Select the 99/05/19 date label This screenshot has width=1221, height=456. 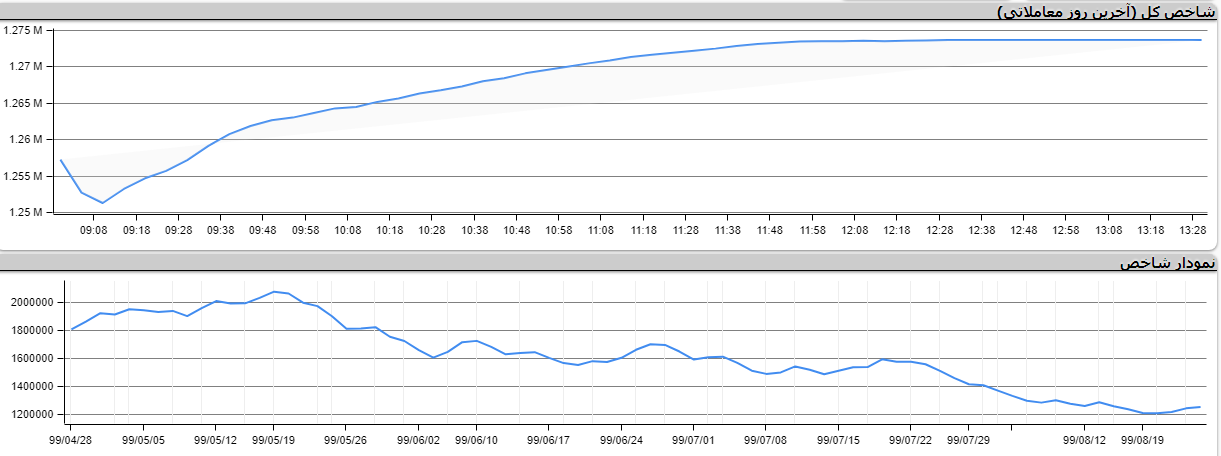coord(273,438)
